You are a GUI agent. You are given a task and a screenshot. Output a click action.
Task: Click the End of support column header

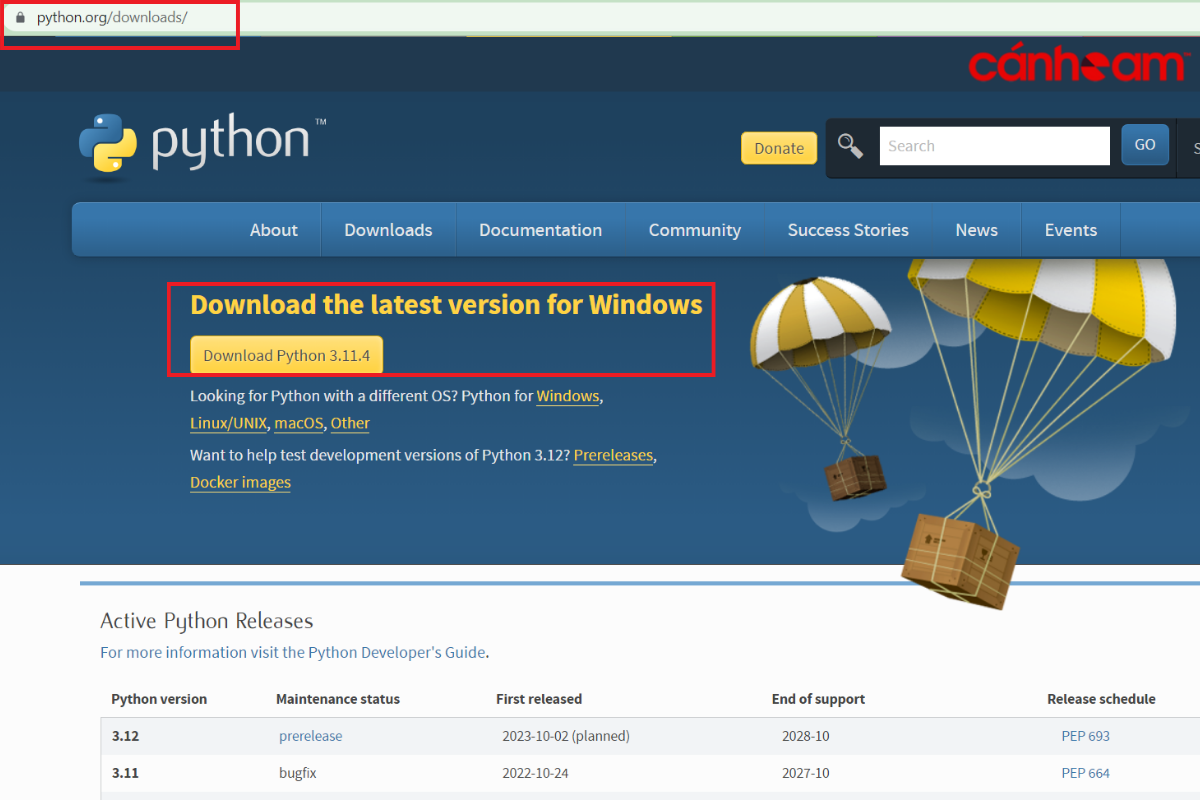click(x=818, y=699)
